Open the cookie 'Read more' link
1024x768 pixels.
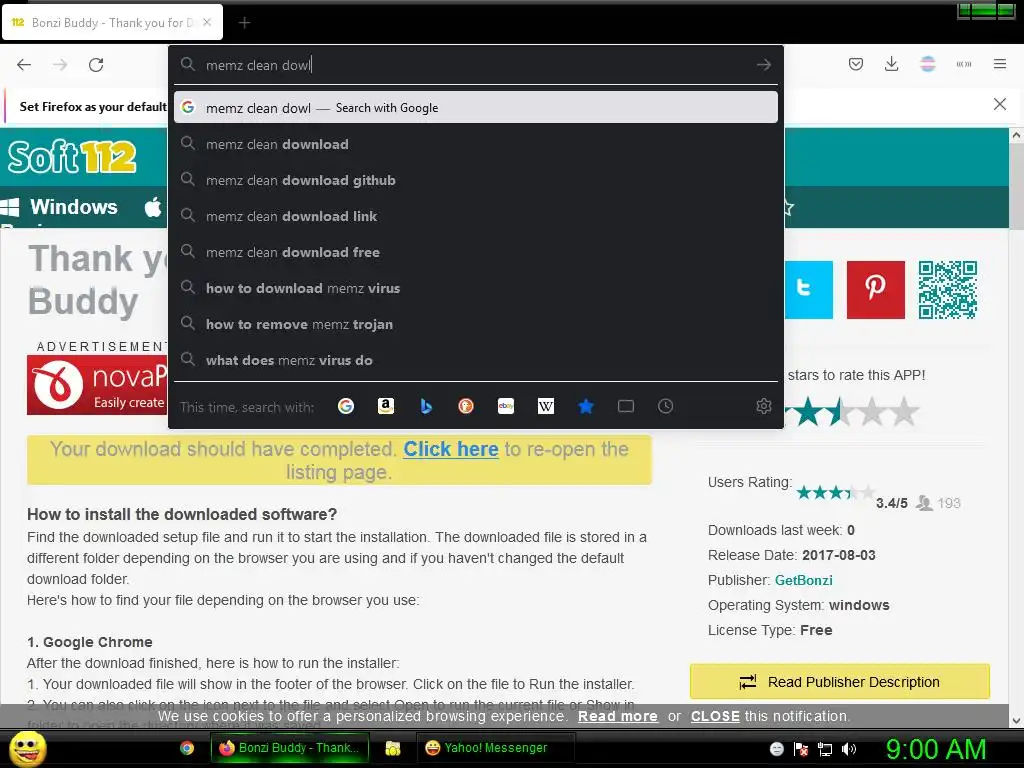click(618, 716)
